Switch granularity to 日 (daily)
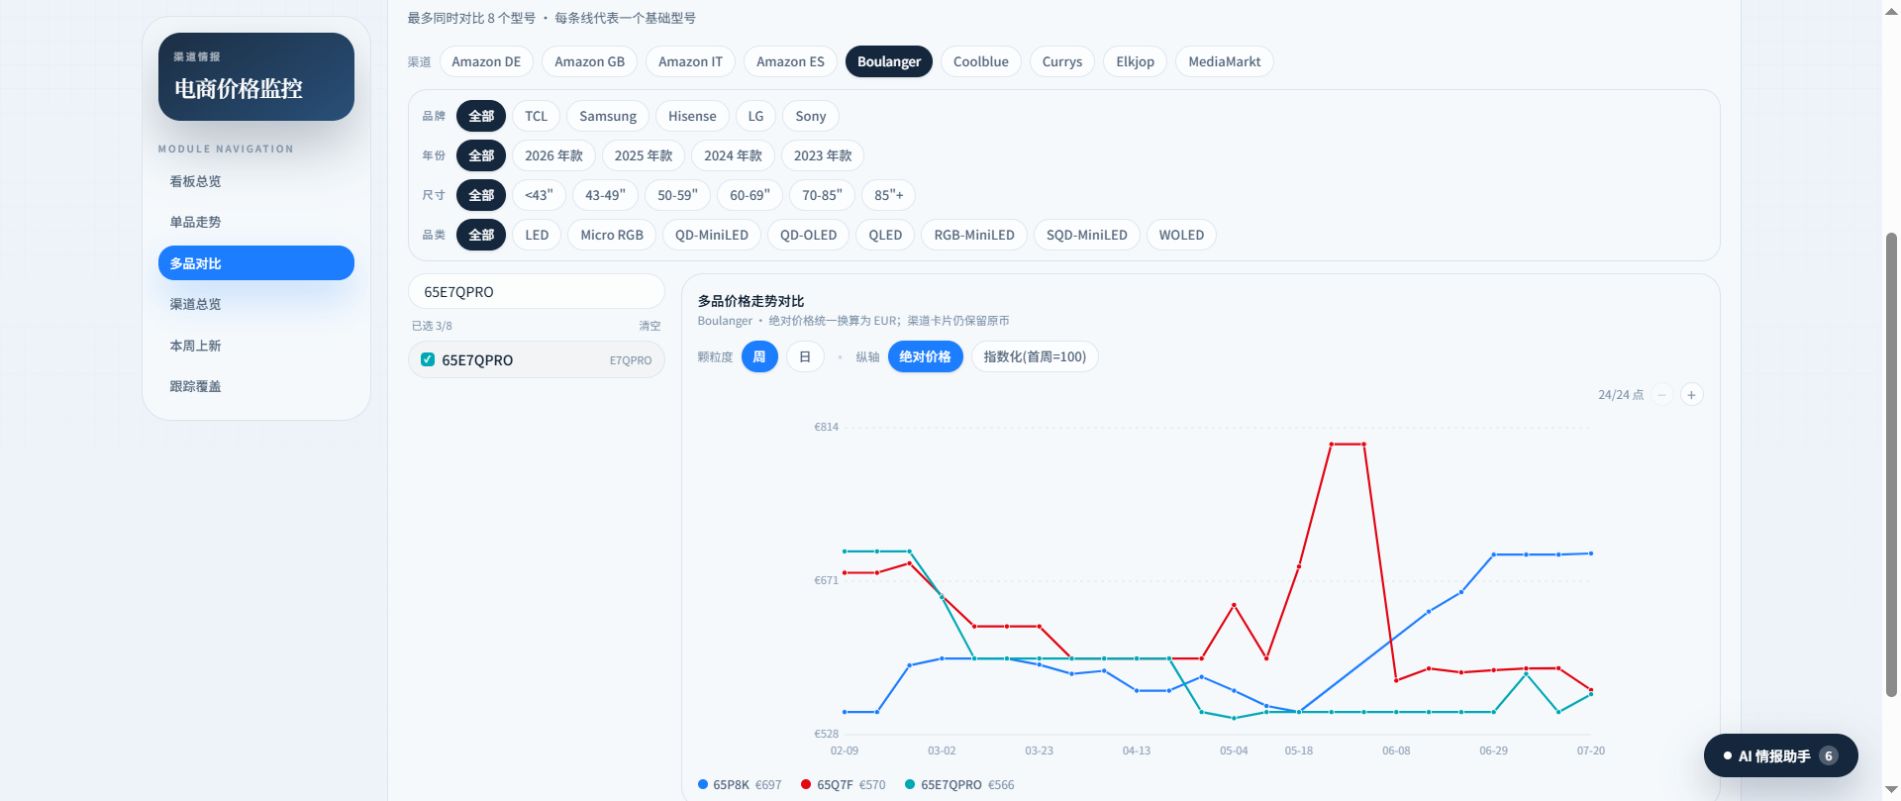 tap(805, 357)
